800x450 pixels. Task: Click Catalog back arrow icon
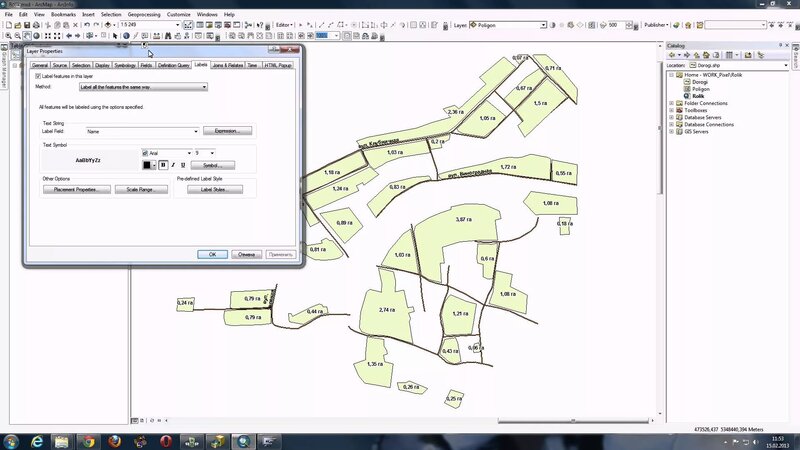(672, 55)
